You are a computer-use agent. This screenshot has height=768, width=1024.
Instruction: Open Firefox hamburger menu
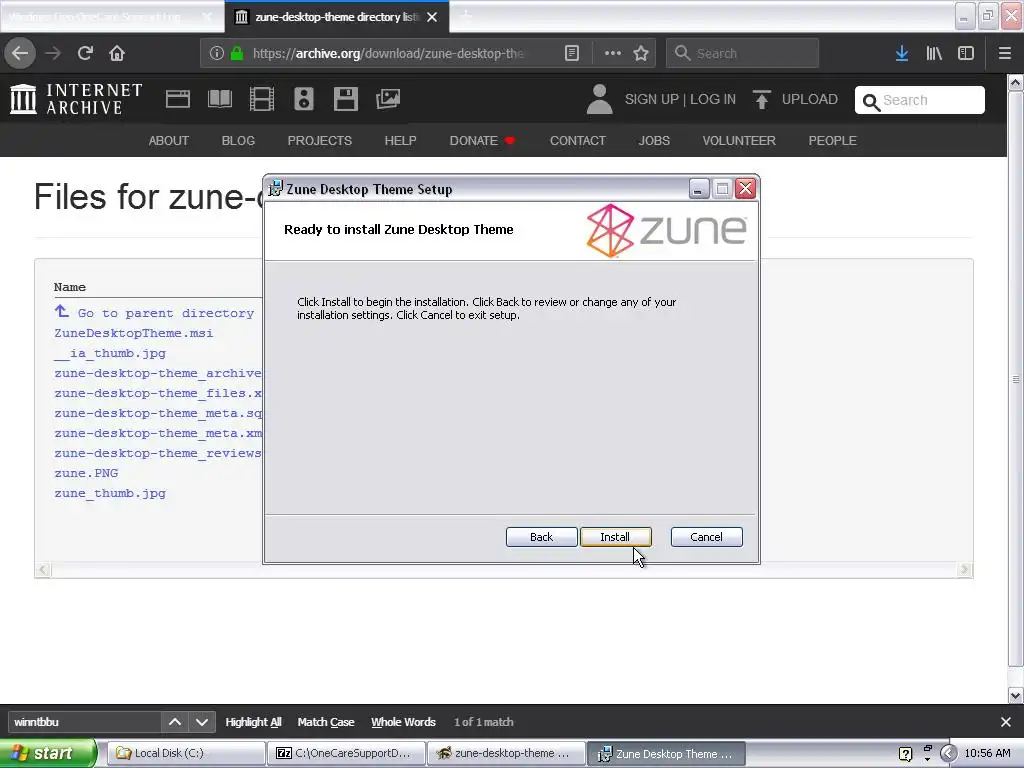click(1004, 53)
